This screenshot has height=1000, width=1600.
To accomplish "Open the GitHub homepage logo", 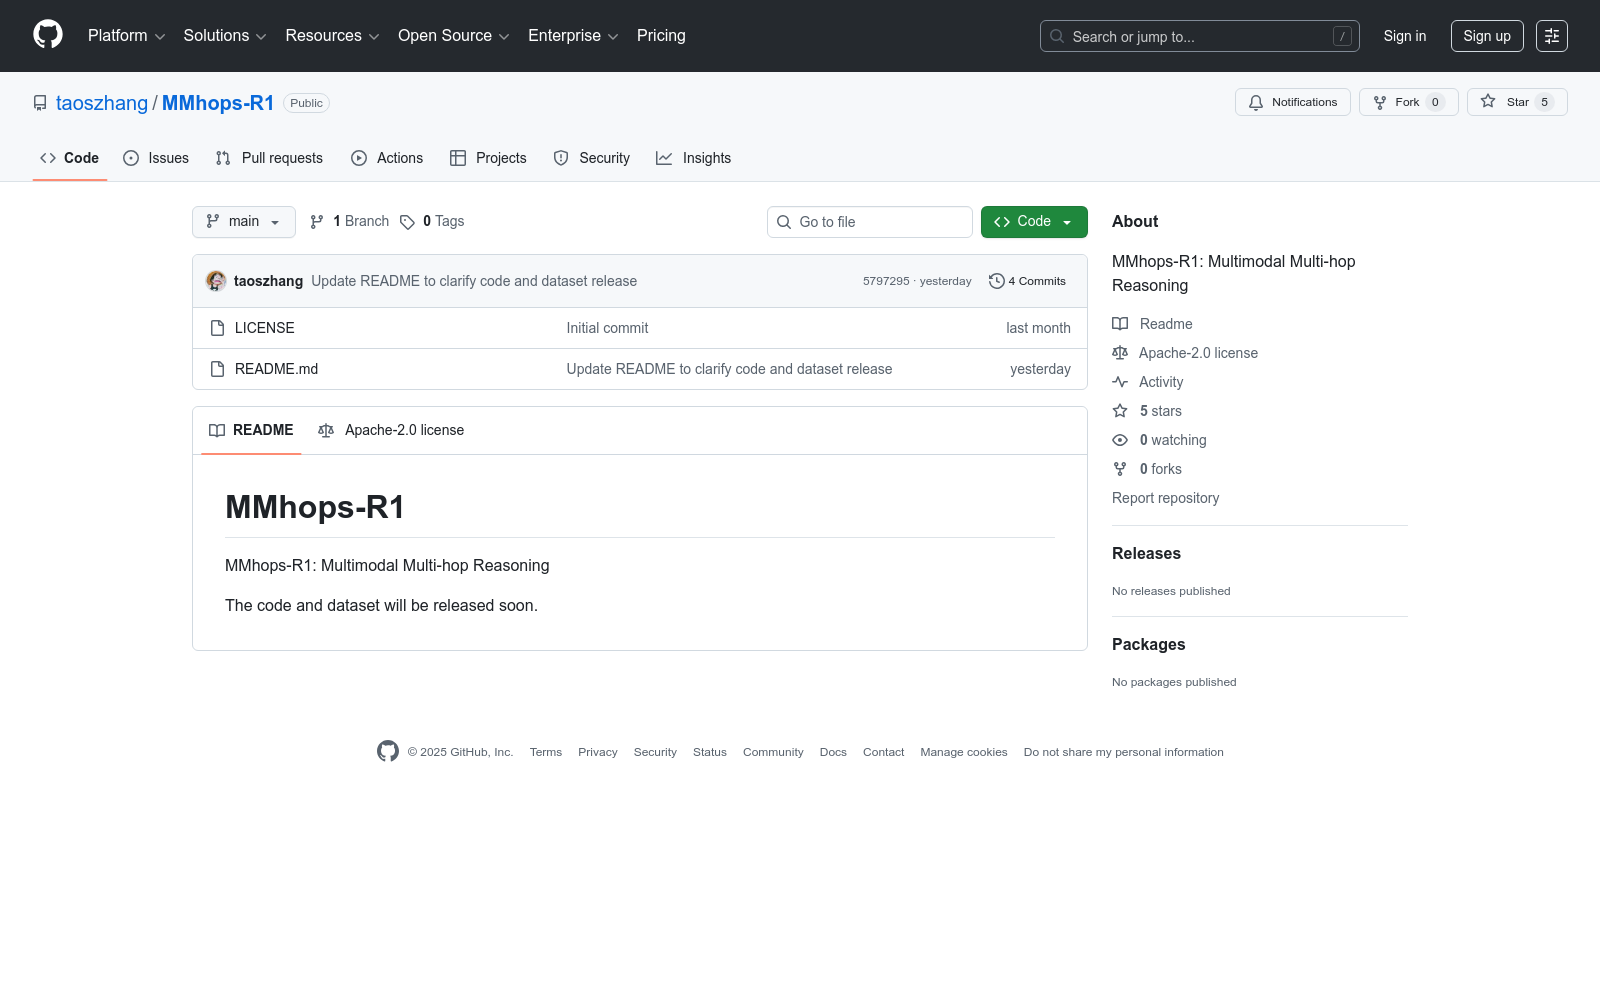I will 48,35.
